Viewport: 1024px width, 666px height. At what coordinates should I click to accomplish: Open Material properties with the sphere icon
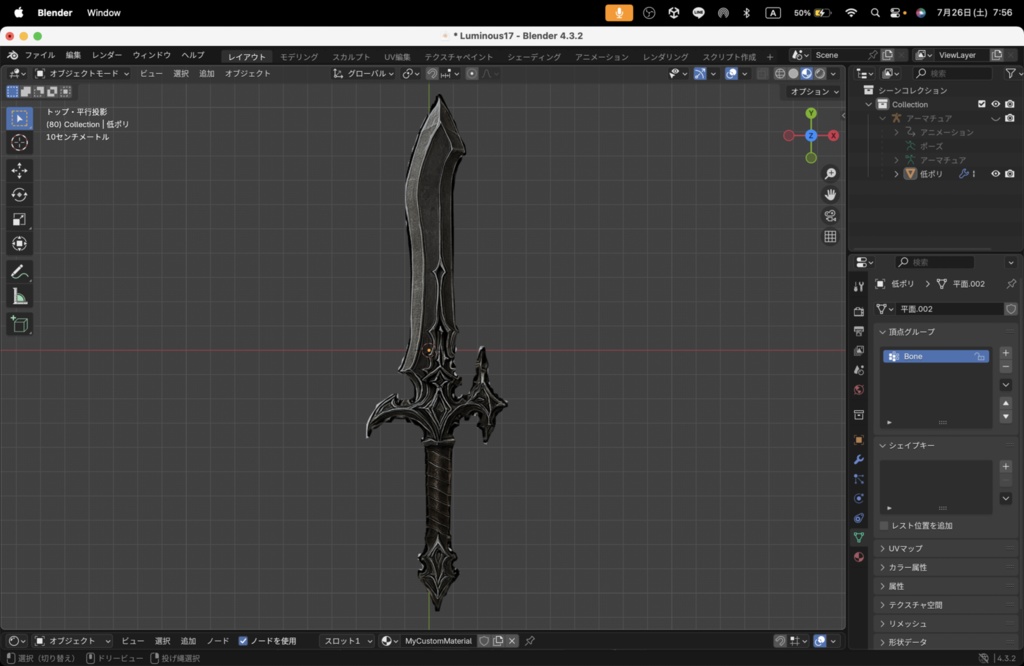pos(859,557)
